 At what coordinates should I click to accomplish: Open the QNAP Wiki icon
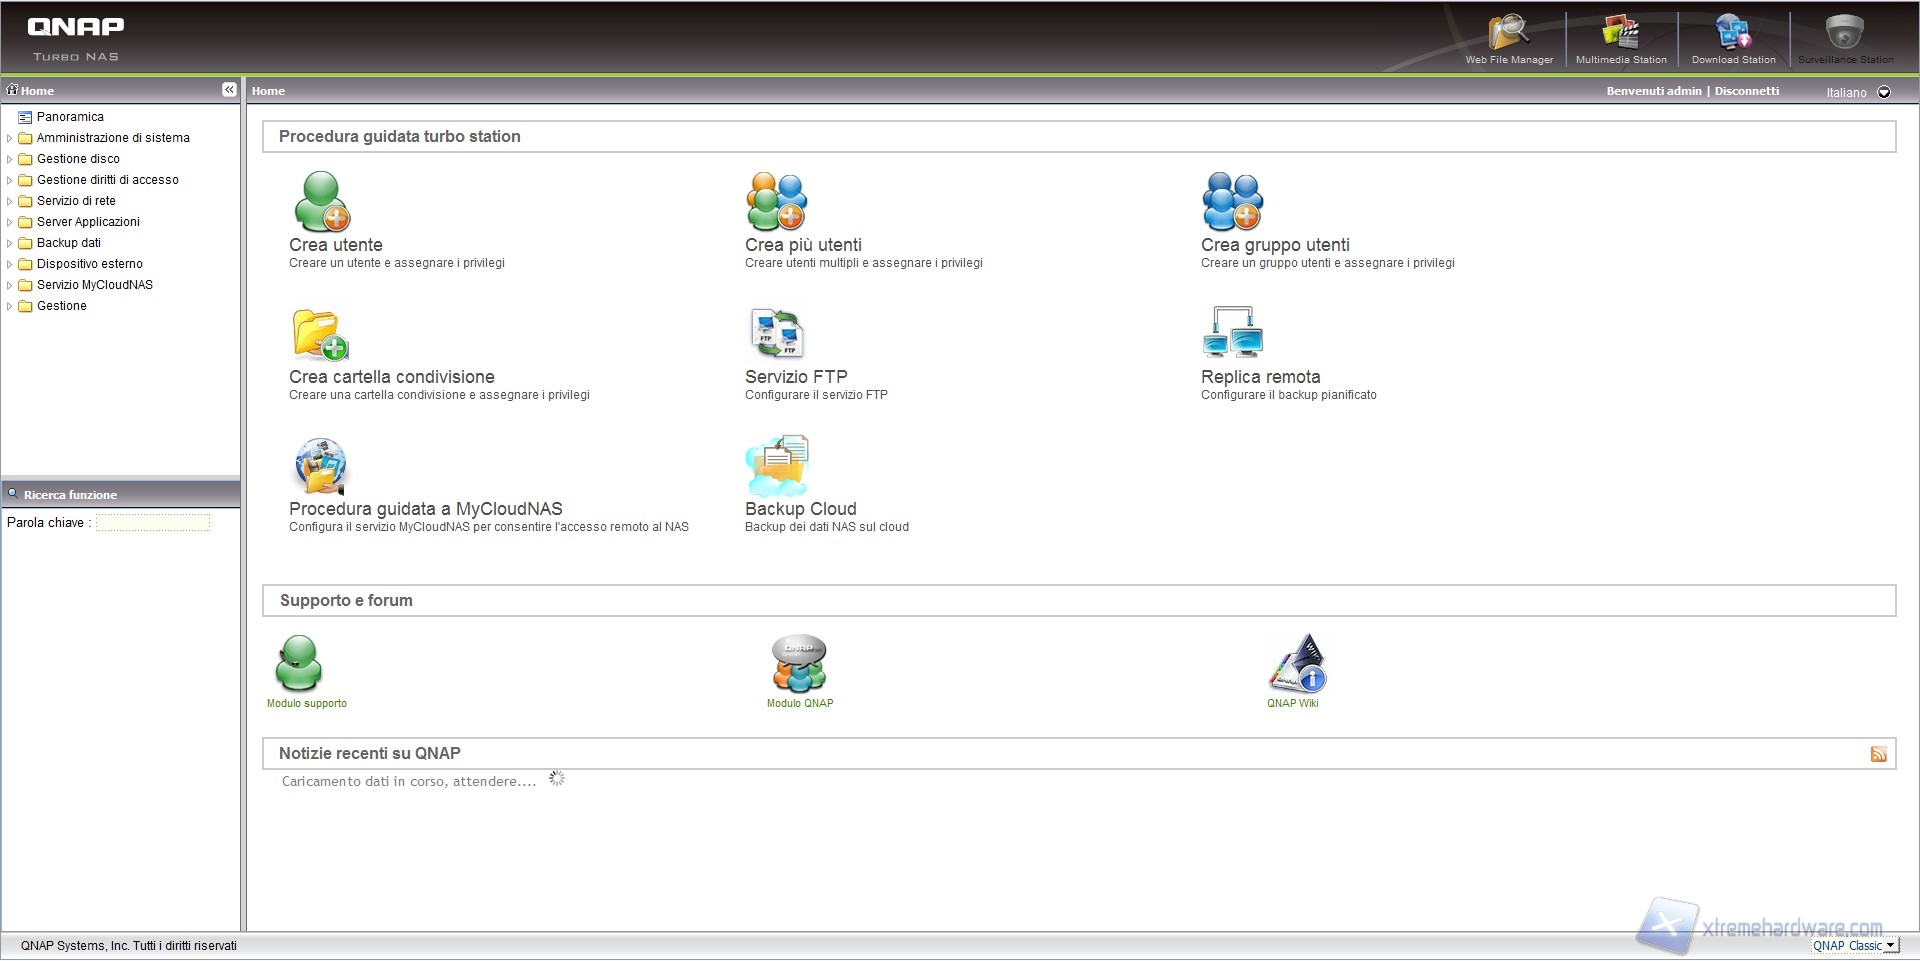[1297, 664]
